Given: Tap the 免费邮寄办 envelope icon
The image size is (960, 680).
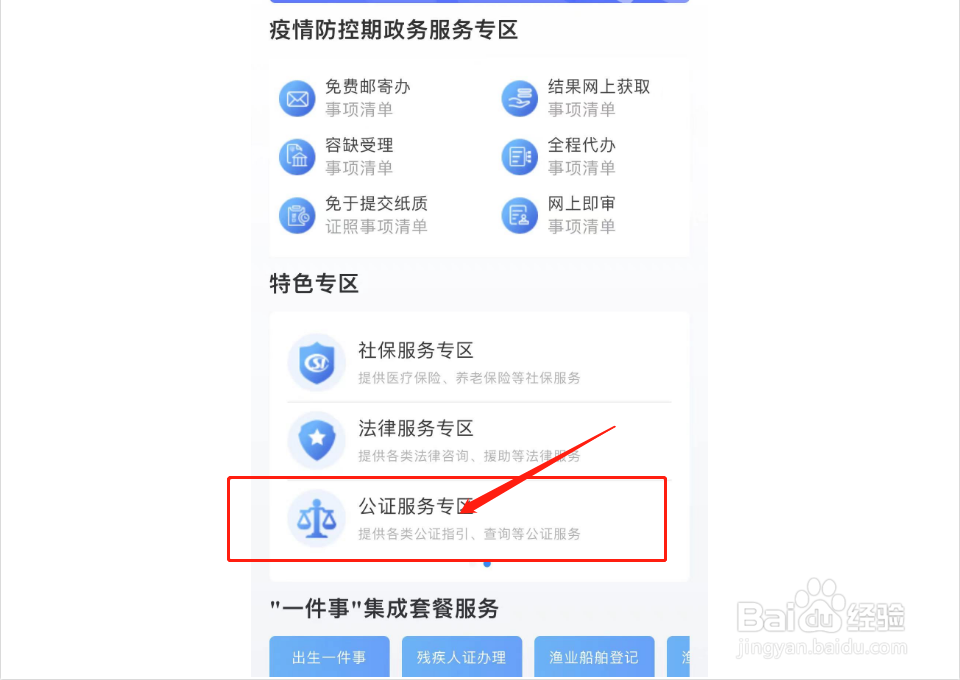Looking at the screenshot, I should 297,99.
